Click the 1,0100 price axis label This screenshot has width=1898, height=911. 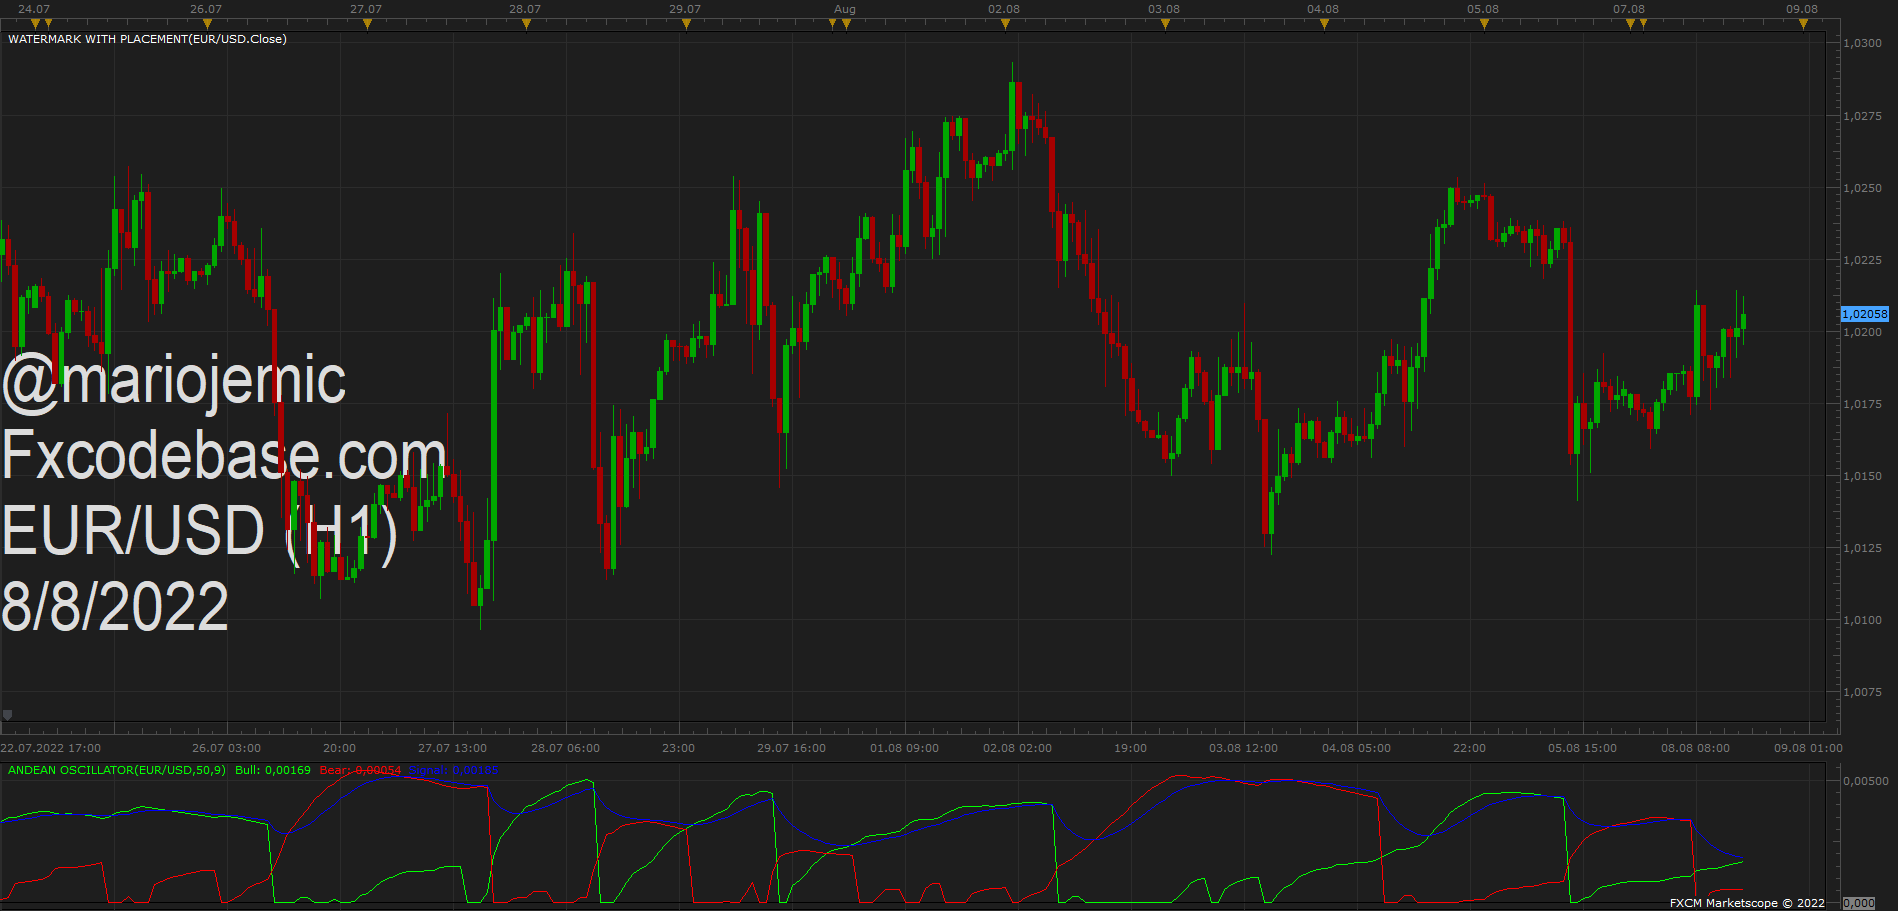pyautogui.click(x=1863, y=620)
